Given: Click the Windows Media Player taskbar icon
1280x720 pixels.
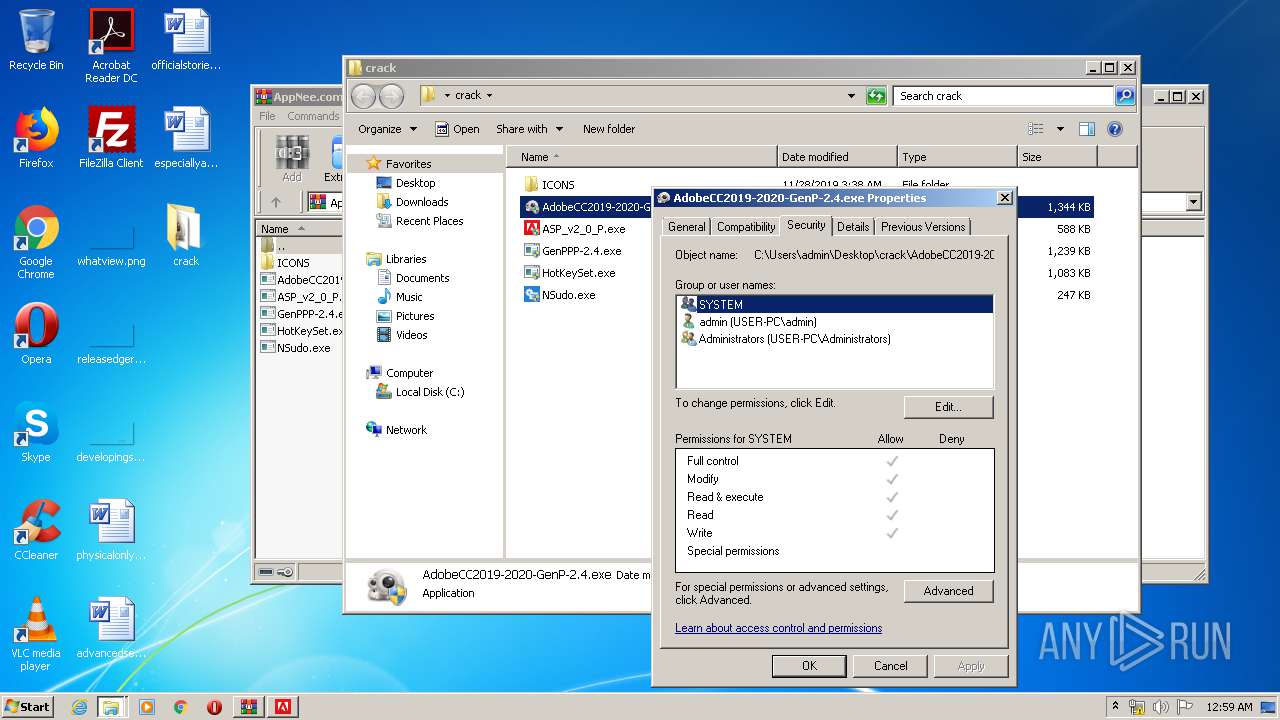Looking at the screenshot, I should point(147,706).
